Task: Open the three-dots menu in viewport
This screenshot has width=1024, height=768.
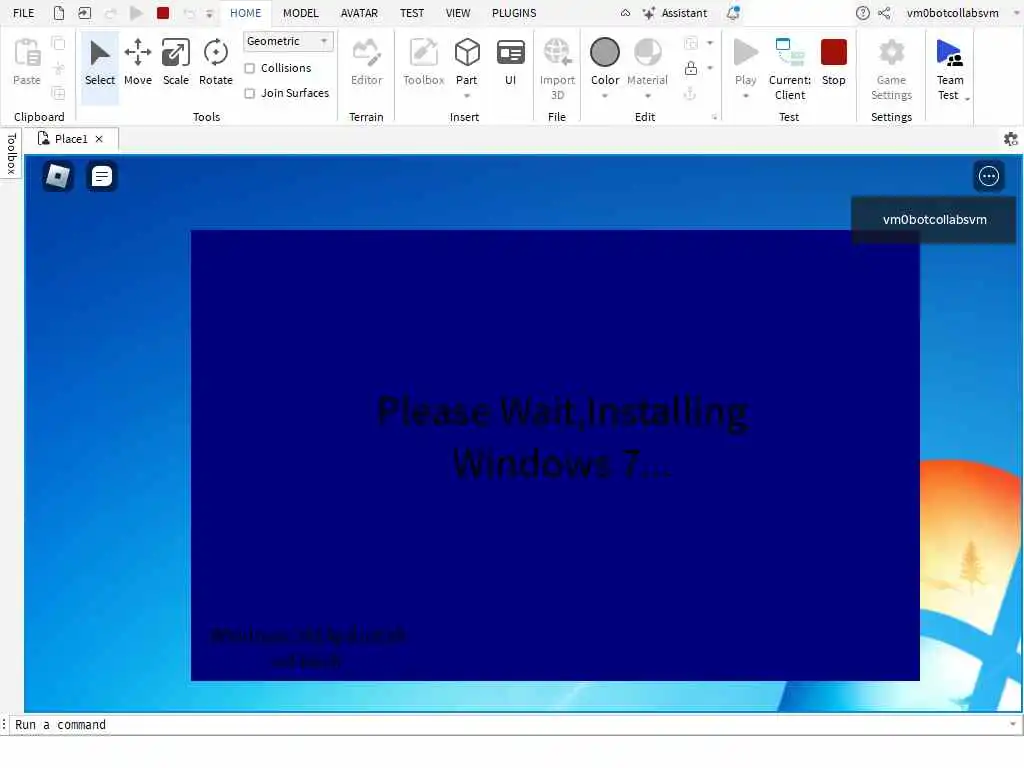Action: (989, 176)
